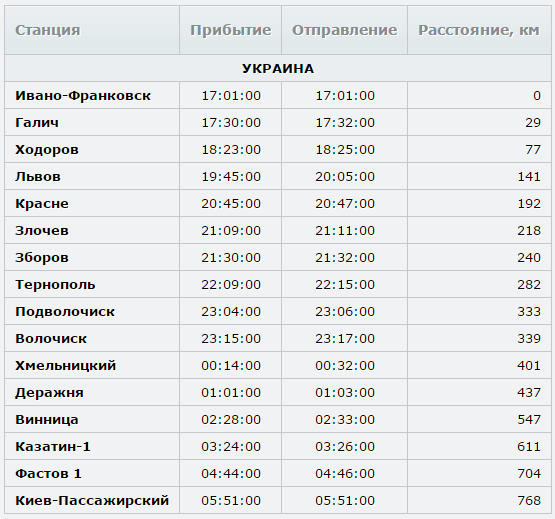Click Хмельницкий arrival time 00:14:00
The height and width of the screenshot is (519, 555).
pos(231,366)
